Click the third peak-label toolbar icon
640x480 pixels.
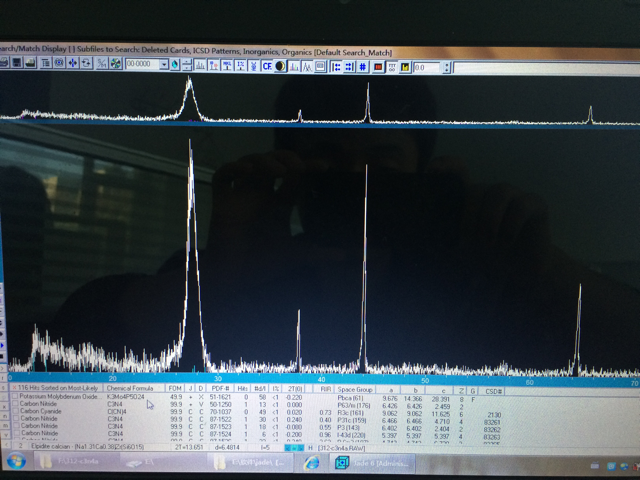coord(227,65)
